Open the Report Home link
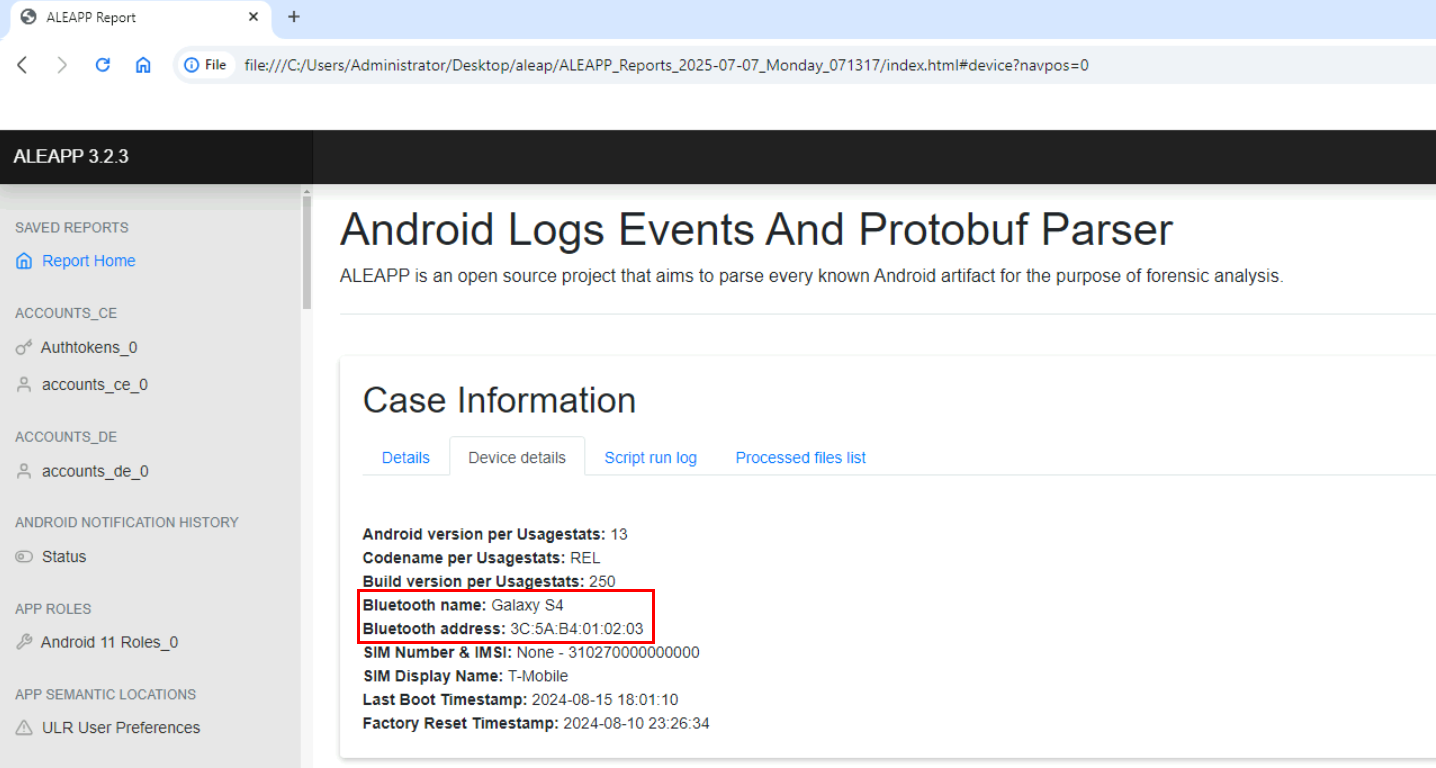The height and width of the screenshot is (768, 1436). tap(88, 261)
